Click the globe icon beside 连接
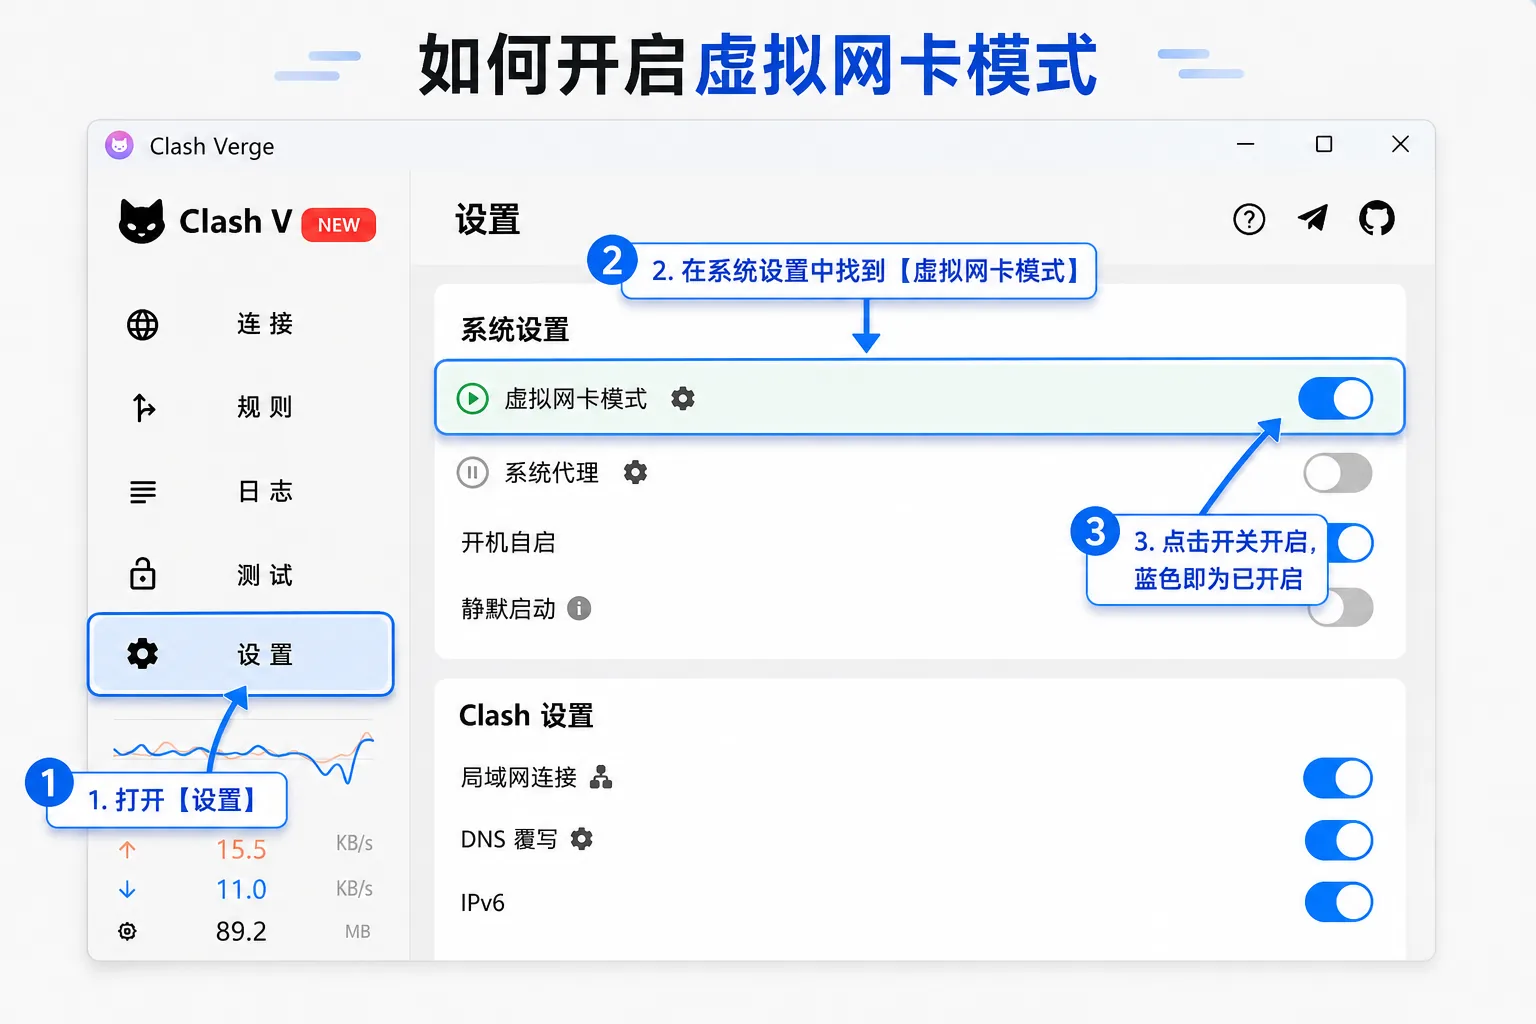The width and height of the screenshot is (1536, 1024). (143, 325)
